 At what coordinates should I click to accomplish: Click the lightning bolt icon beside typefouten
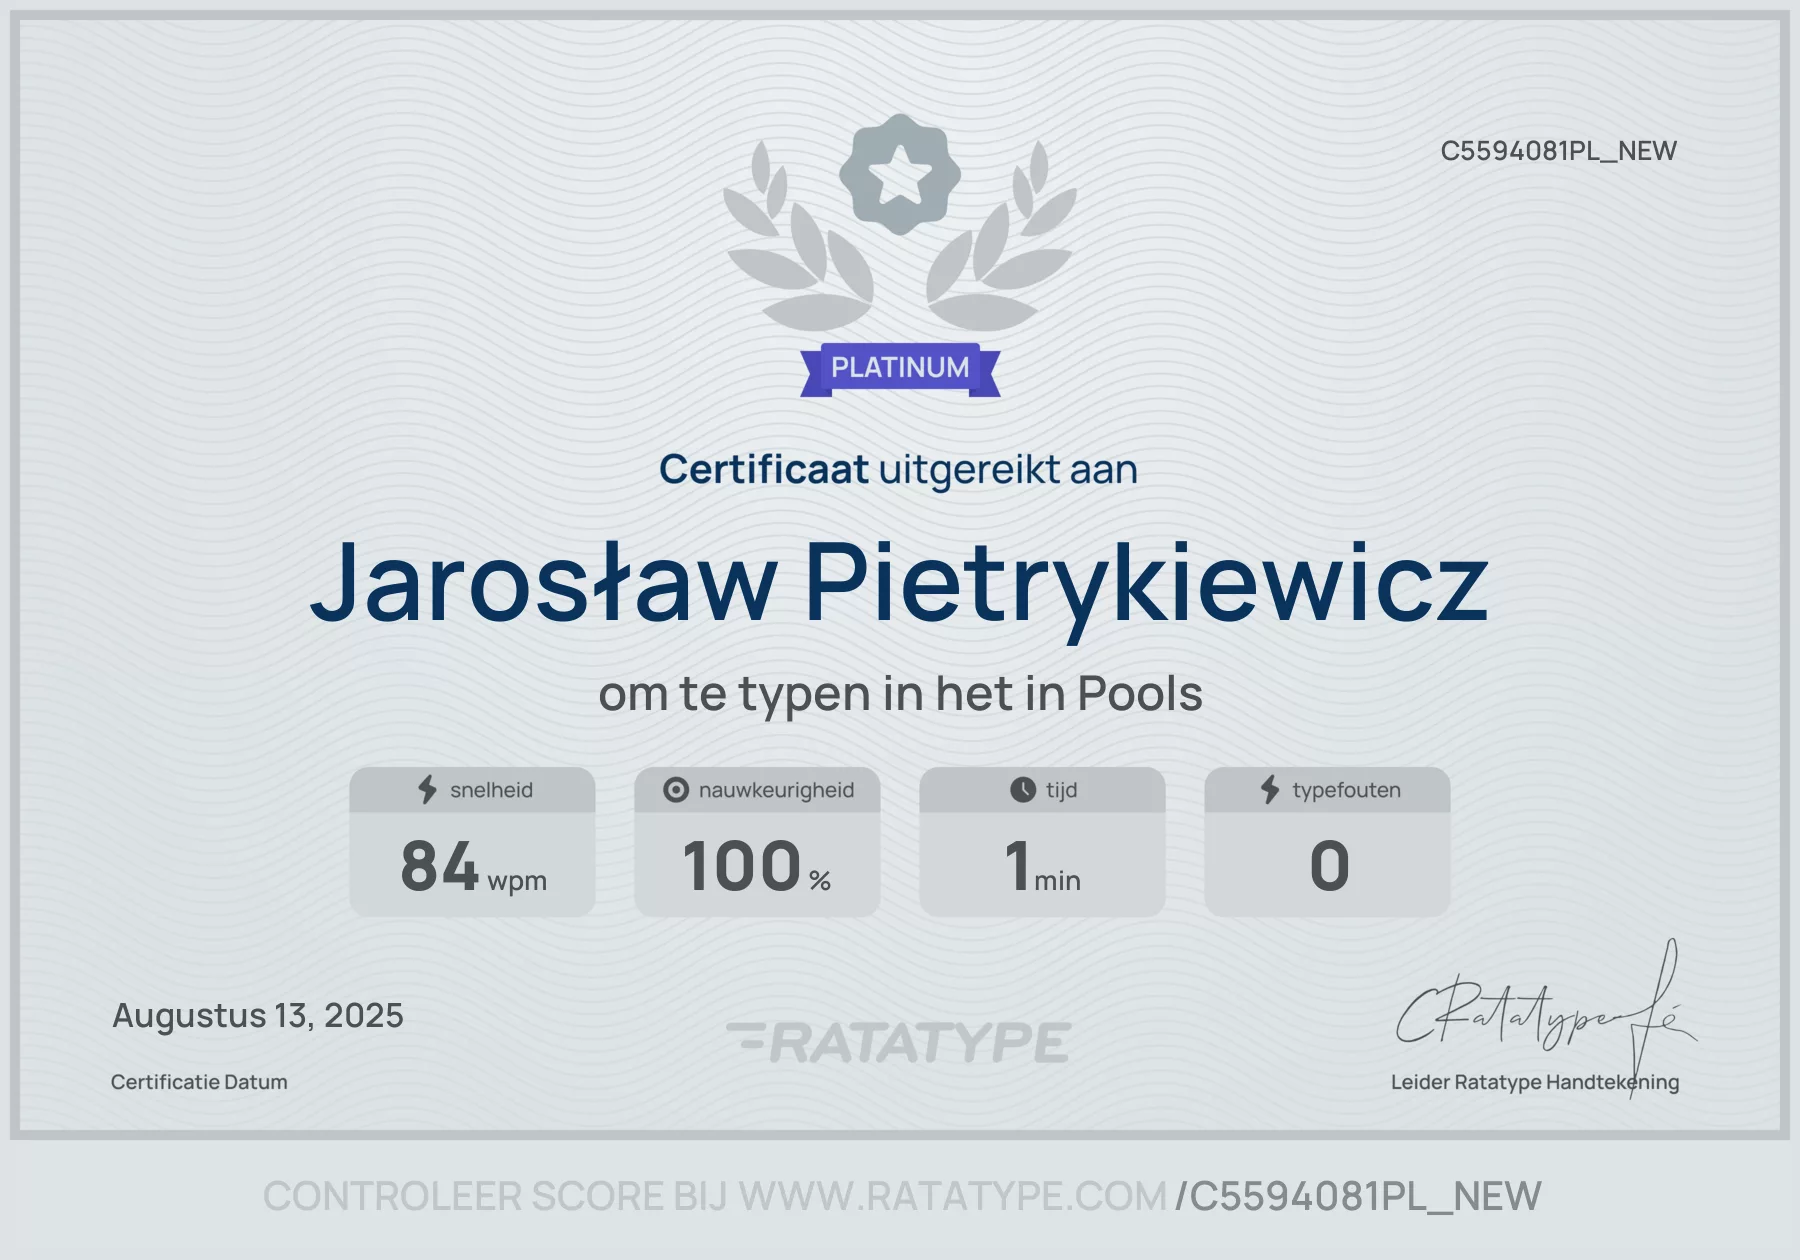[x=1270, y=790]
